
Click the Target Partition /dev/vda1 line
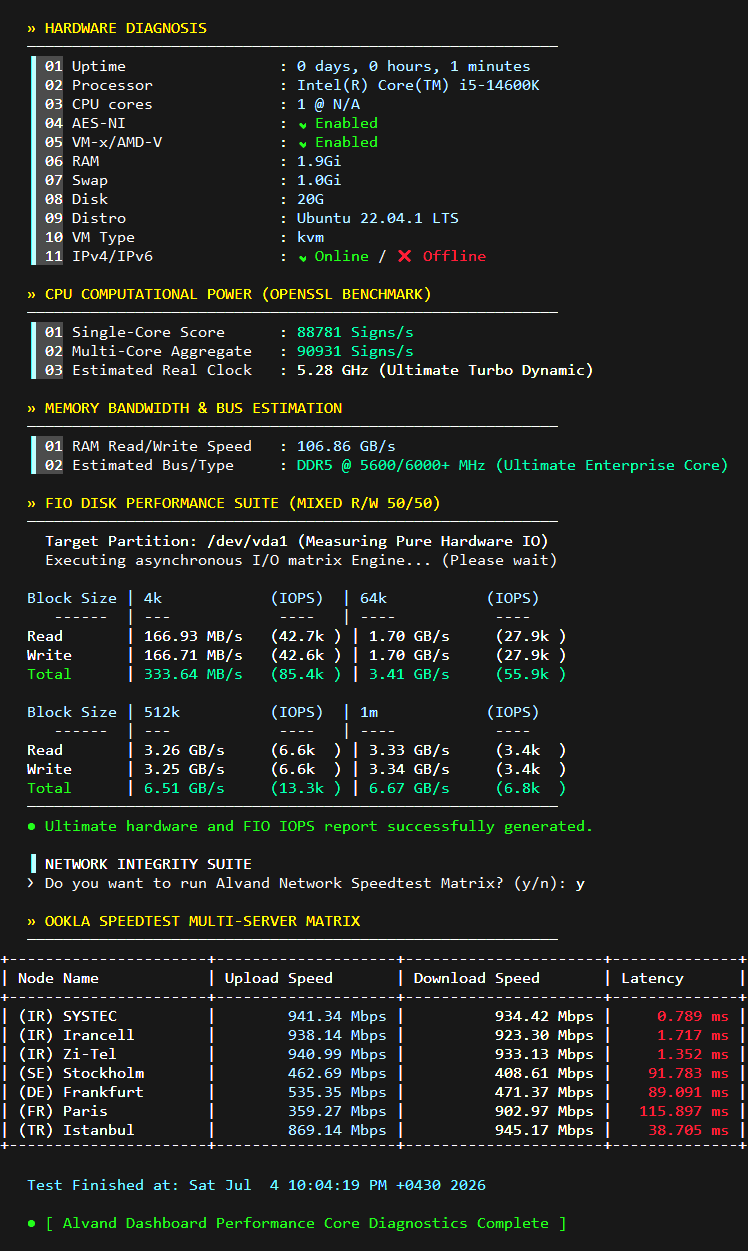pyautogui.click(x=297, y=541)
